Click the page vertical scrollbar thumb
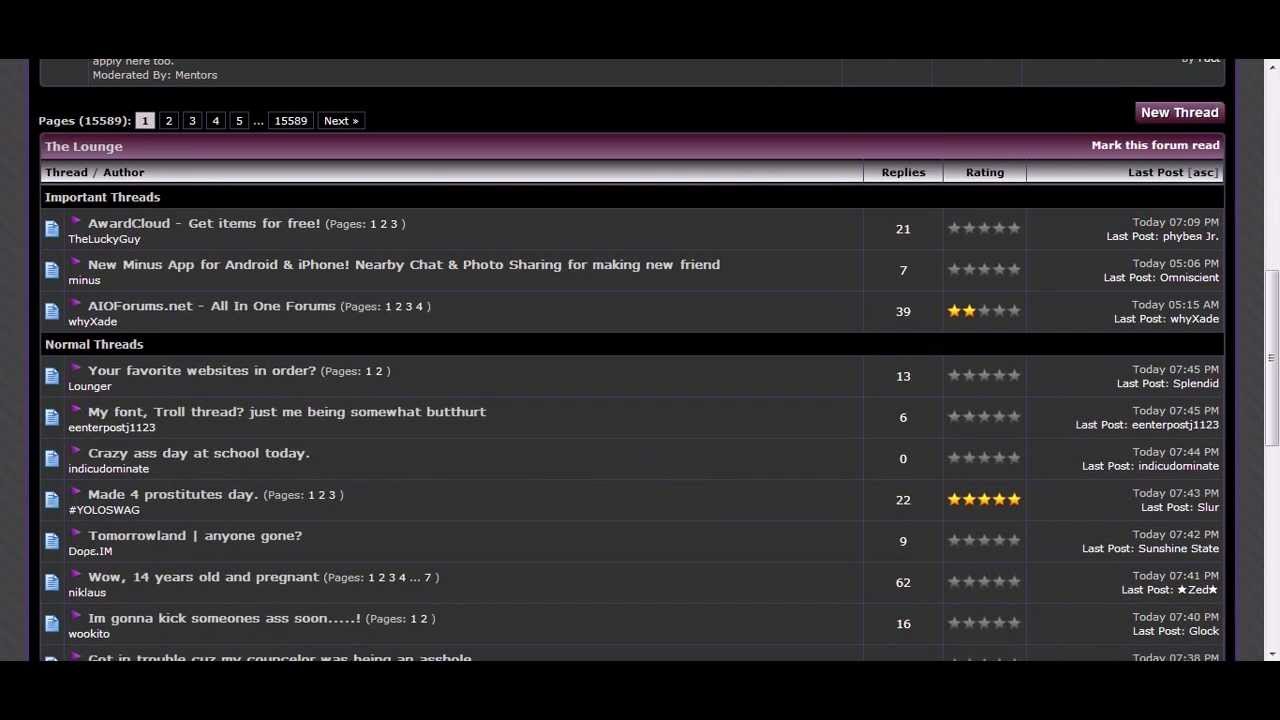 tap(1271, 358)
